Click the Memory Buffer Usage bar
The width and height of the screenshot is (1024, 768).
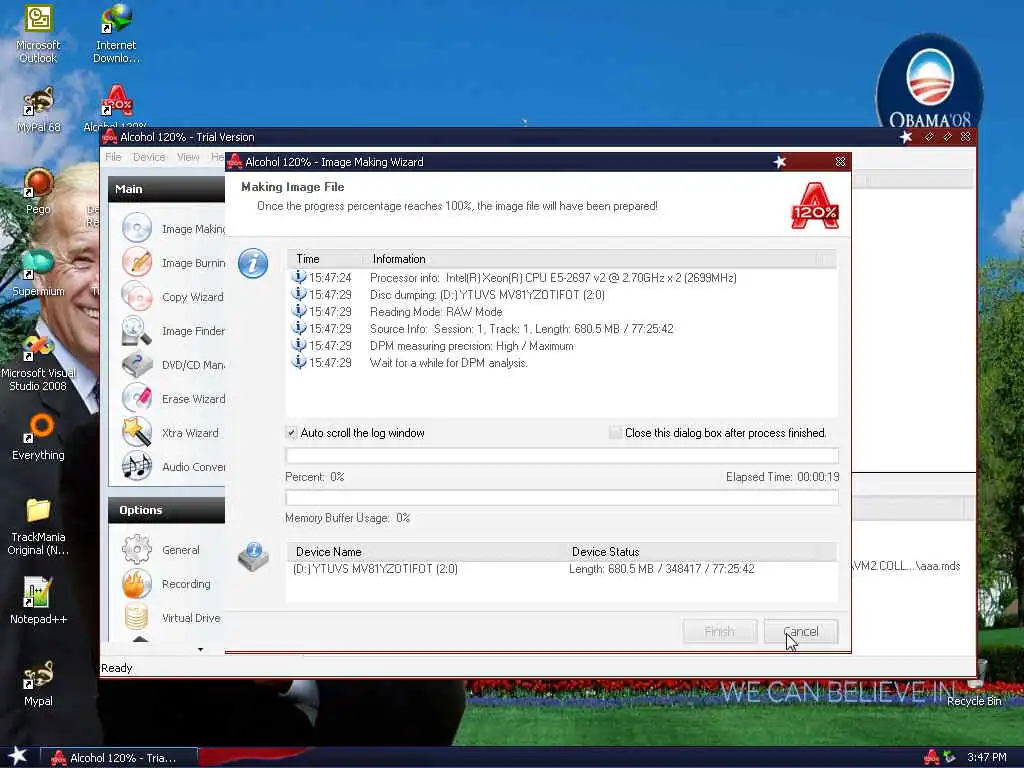[562, 498]
